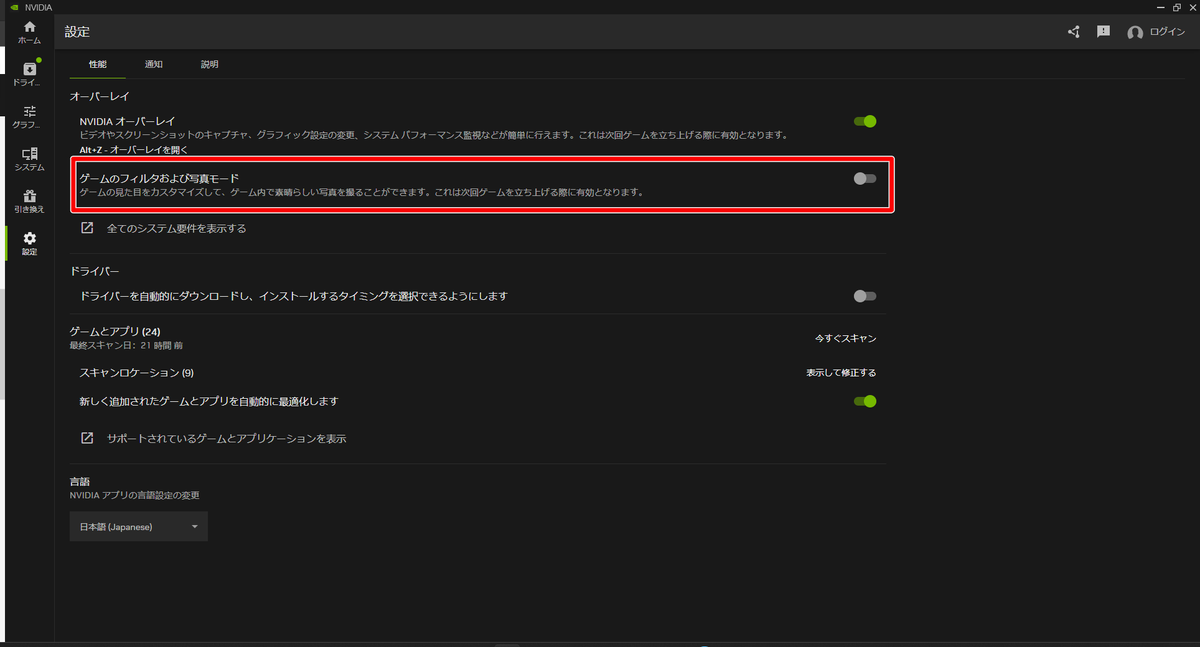This screenshot has height=647, width=1200.
Task: Click the NVIDIA logo in title bar
Action: (14, 6)
